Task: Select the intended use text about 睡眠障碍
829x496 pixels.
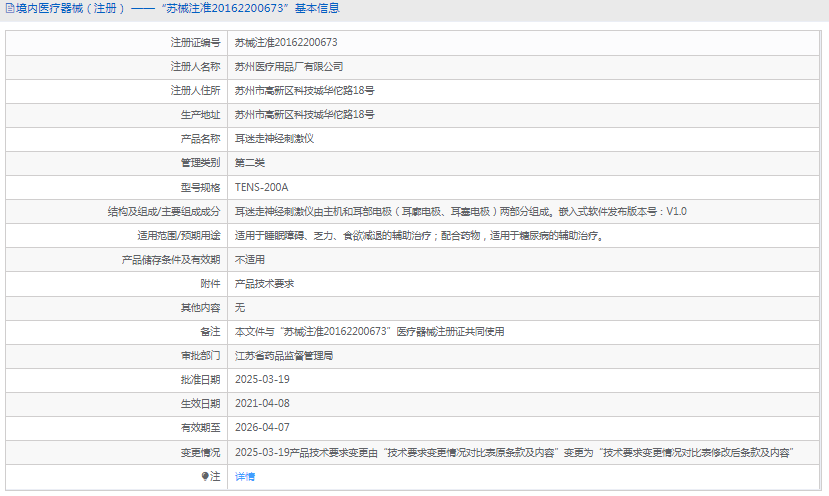Action: click(419, 235)
